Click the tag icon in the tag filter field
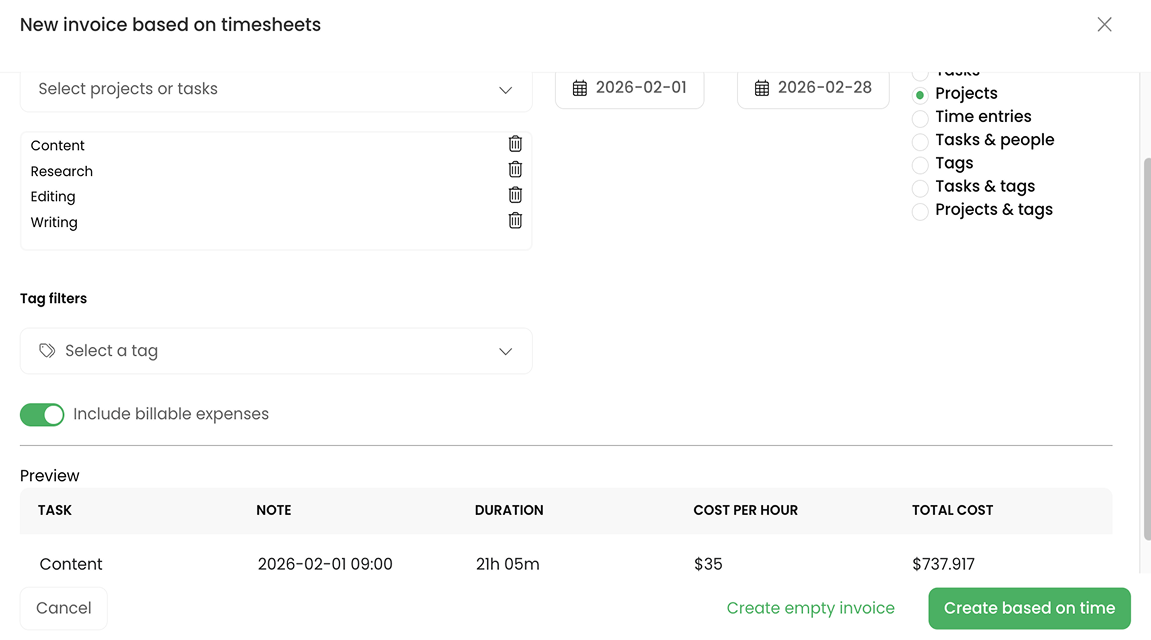Image resolution: width=1151 pixels, height=640 pixels. [47, 350]
